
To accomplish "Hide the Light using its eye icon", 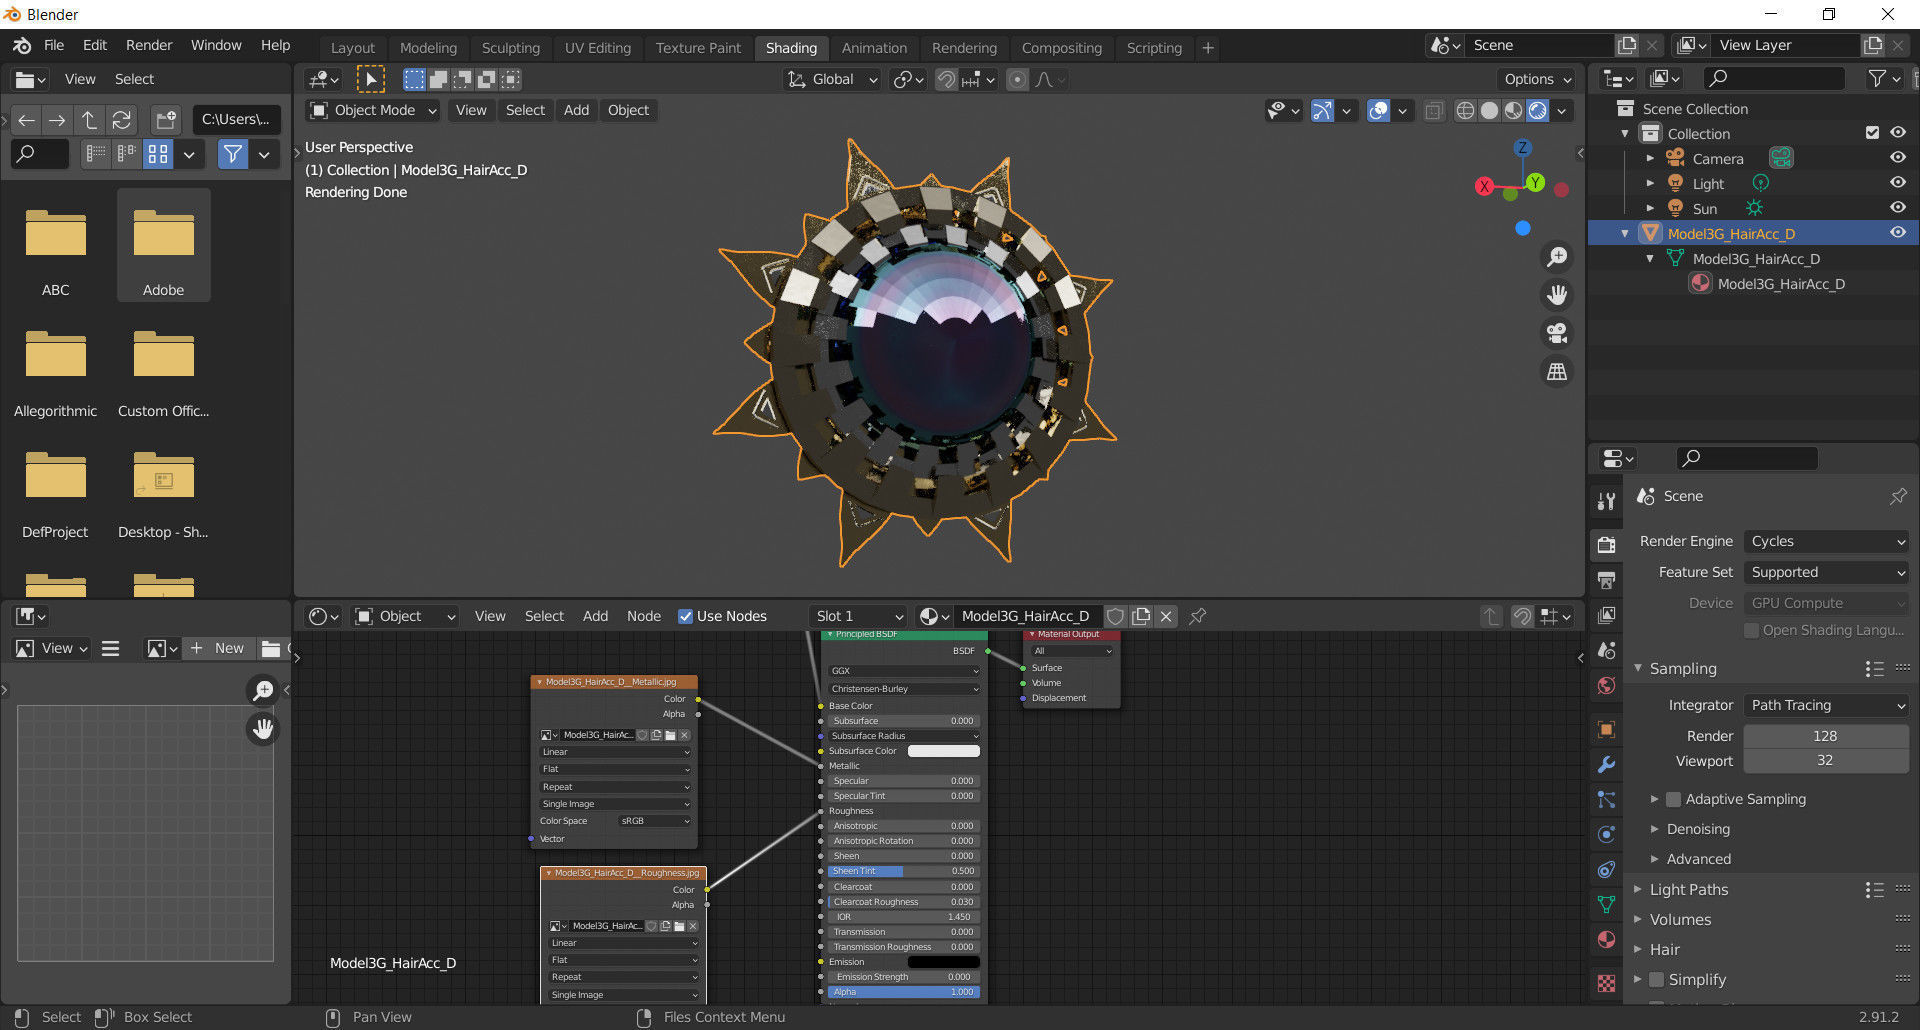I will coord(1897,182).
